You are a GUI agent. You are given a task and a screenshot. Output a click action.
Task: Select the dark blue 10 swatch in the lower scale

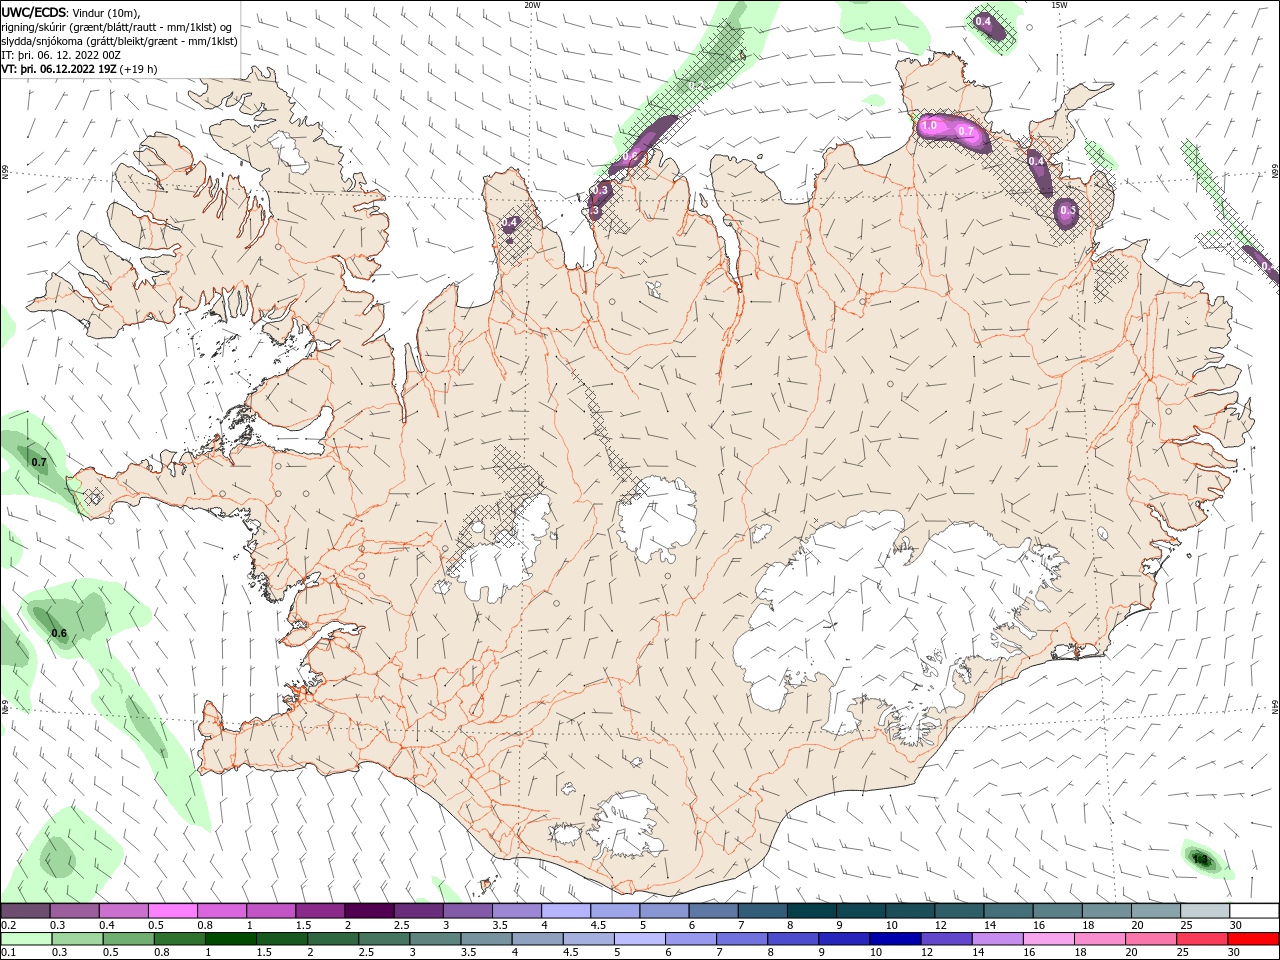tap(896, 939)
